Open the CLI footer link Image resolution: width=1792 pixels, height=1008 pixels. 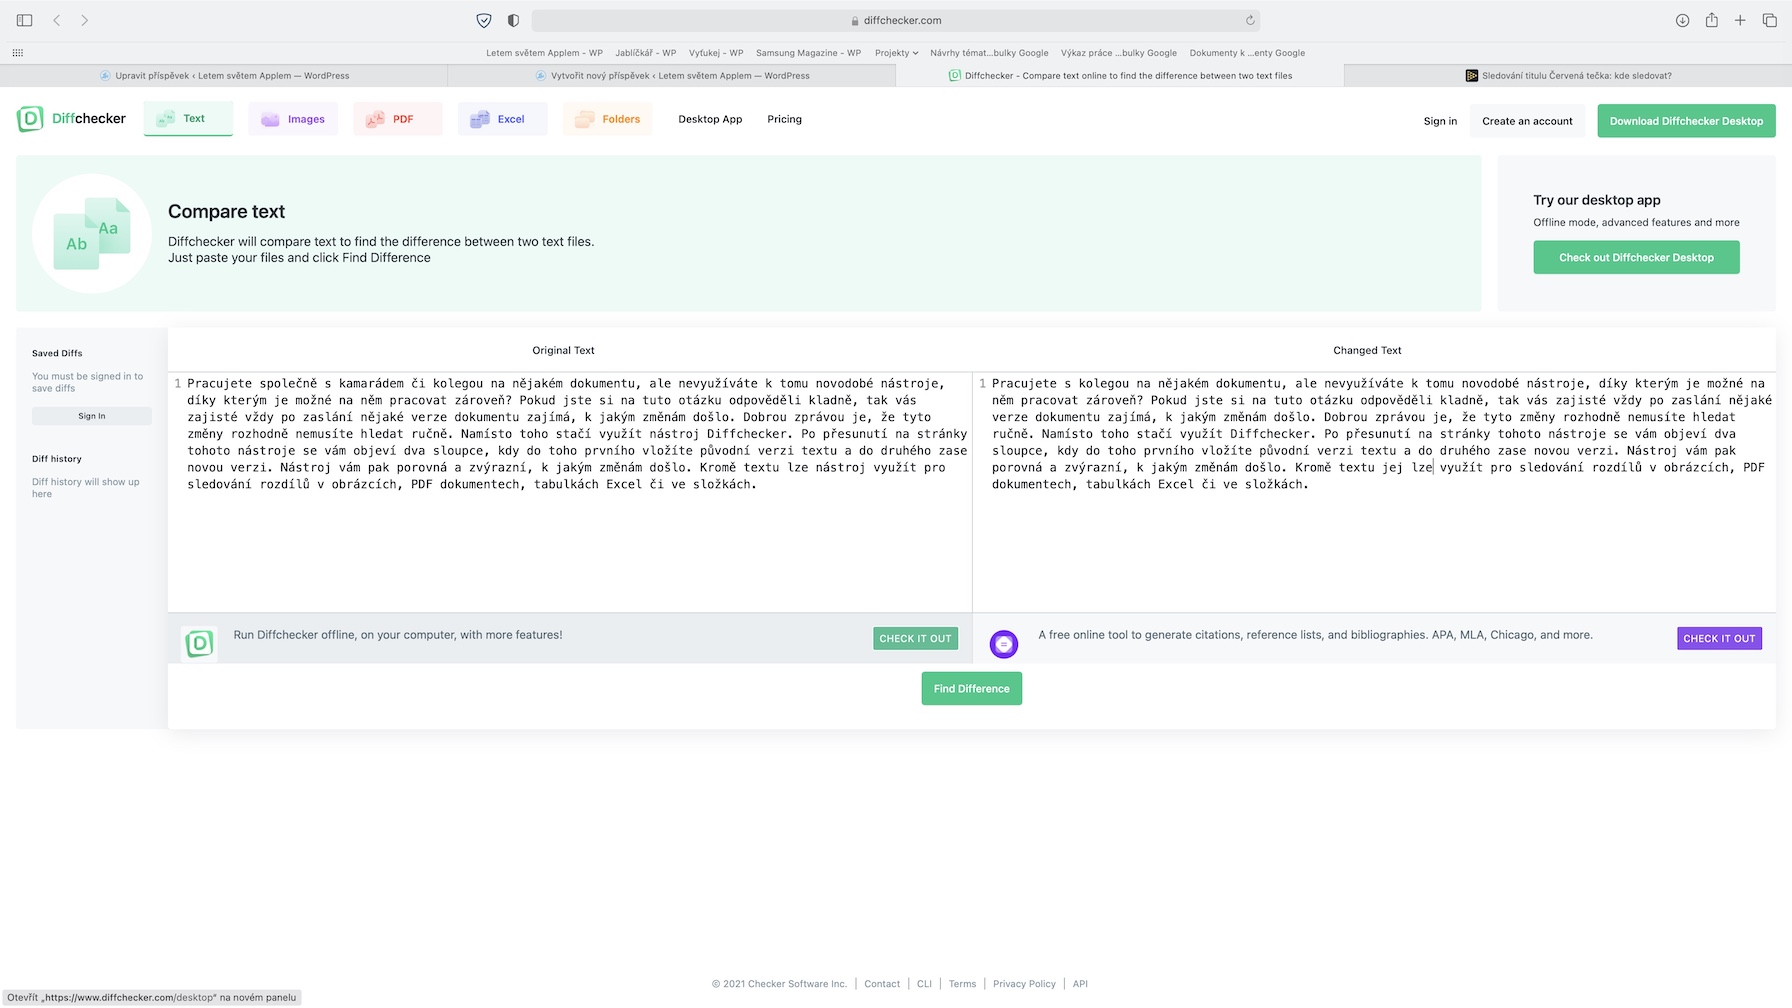(x=924, y=984)
